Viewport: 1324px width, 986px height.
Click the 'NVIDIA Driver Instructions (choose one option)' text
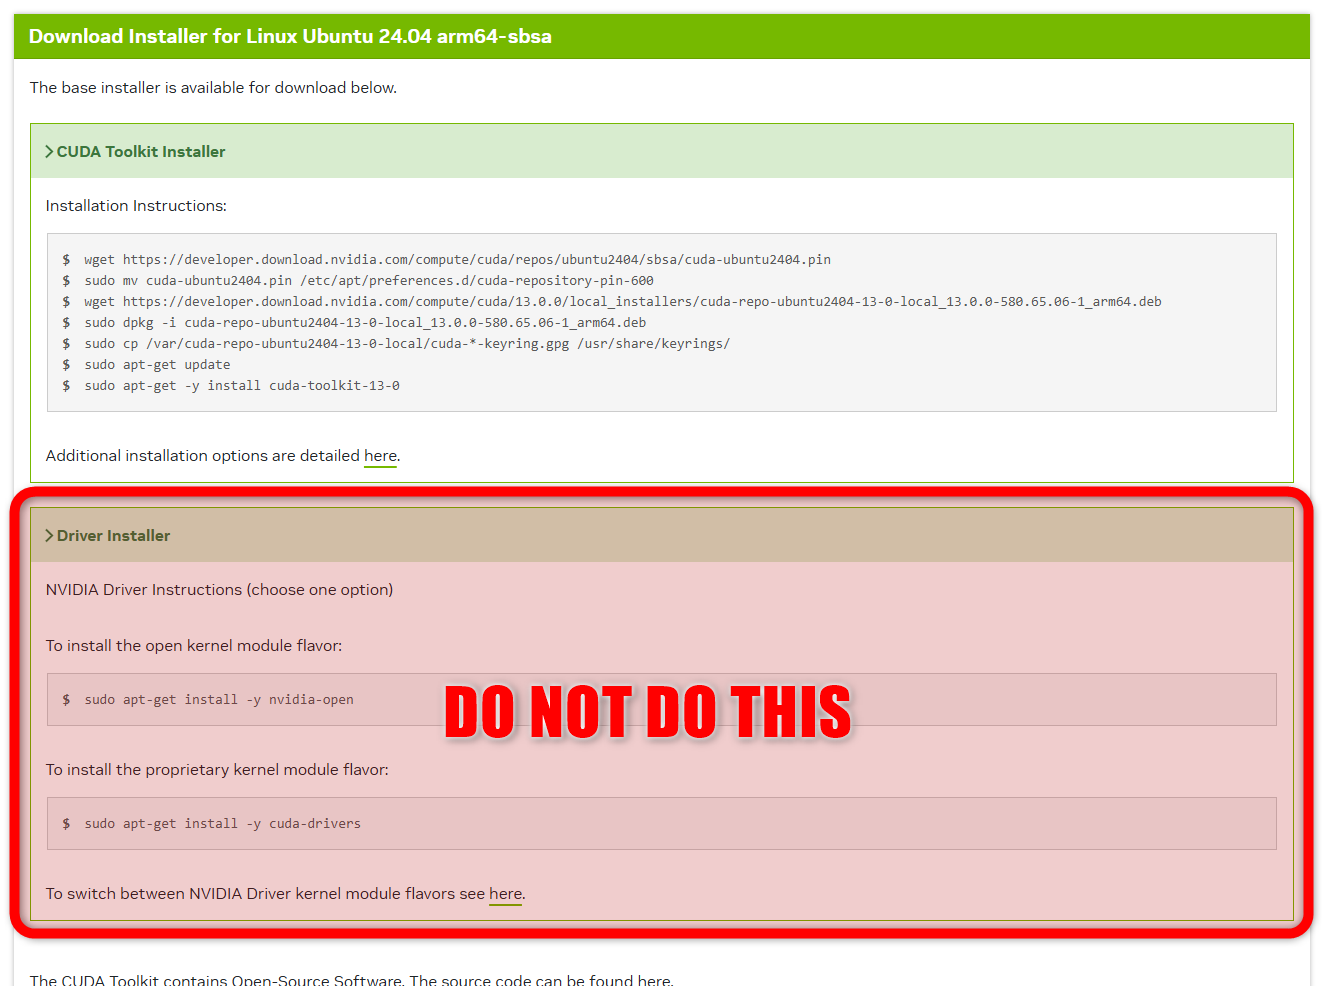click(219, 590)
